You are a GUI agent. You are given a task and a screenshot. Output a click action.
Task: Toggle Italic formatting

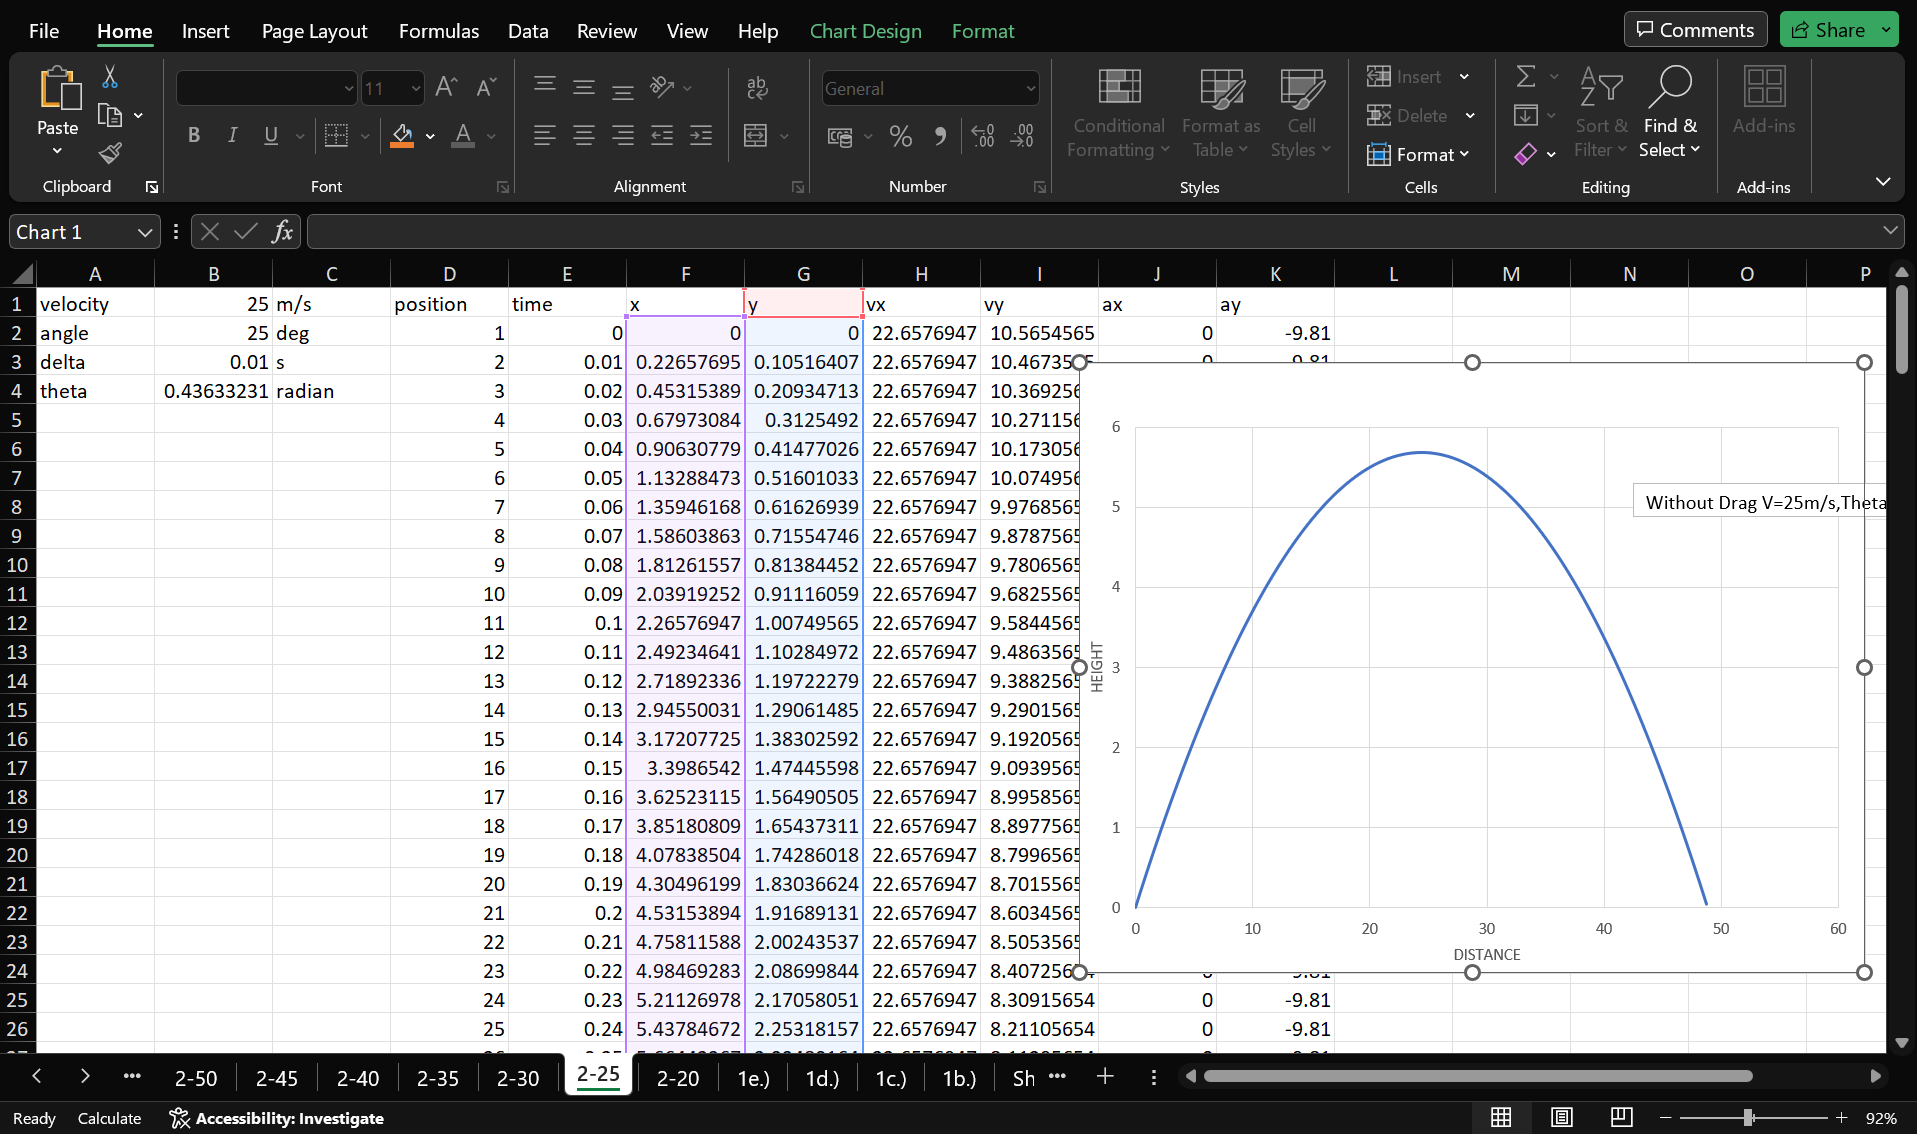232,135
